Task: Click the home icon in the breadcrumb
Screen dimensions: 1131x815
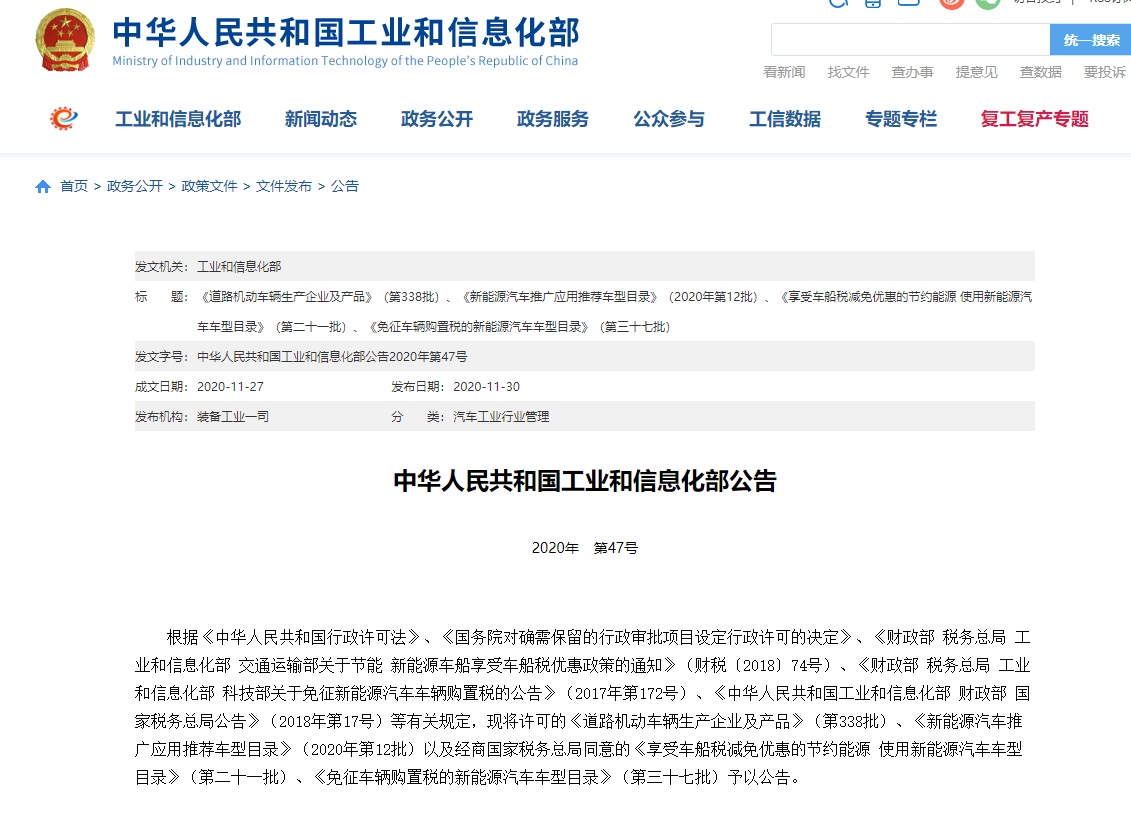Action: coord(43,187)
